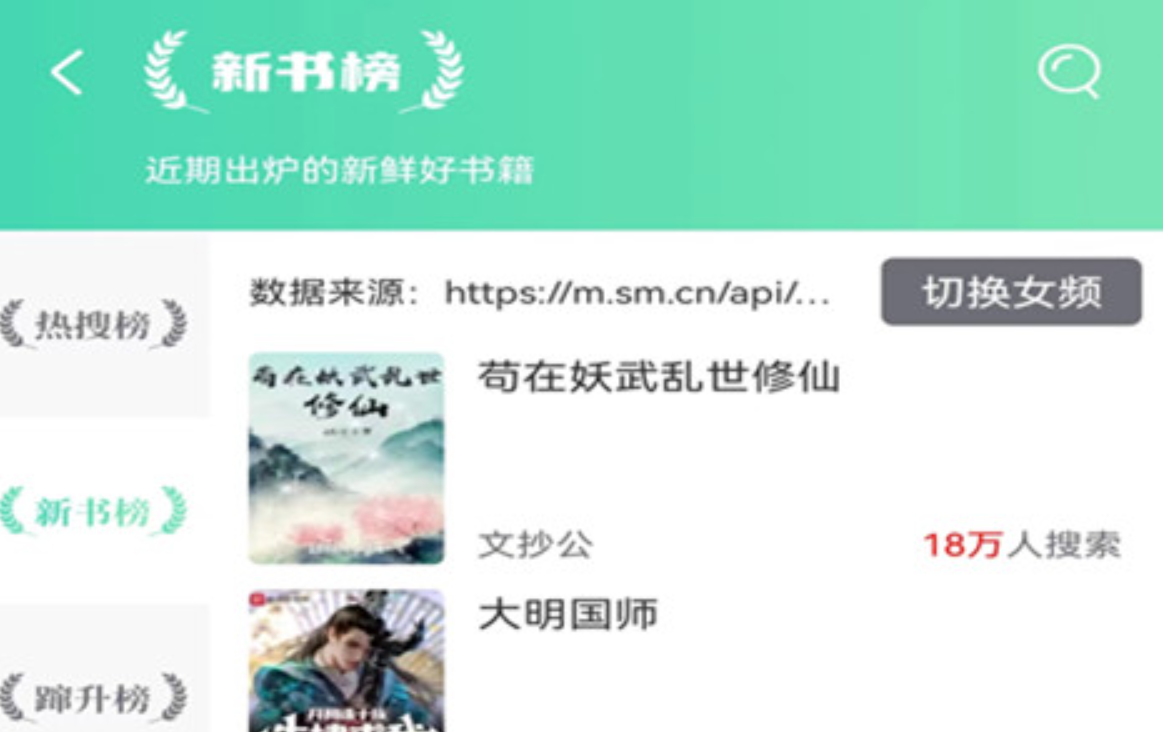Open search with the magnifier icon
1163x732 pixels.
point(1070,72)
